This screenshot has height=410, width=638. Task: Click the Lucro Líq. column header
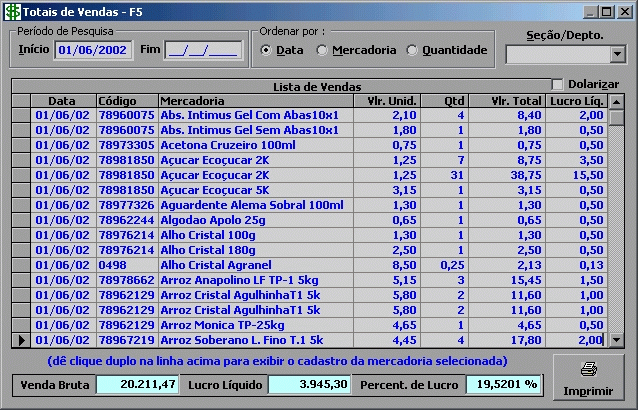click(577, 101)
